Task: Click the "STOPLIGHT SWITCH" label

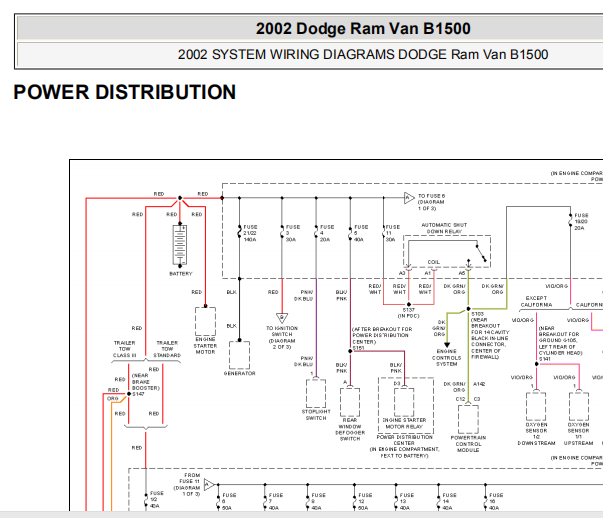Action: click(316, 415)
